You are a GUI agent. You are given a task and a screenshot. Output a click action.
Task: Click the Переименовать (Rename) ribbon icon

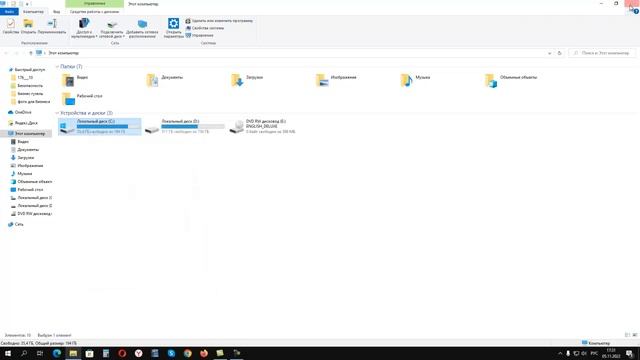[52, 26]
